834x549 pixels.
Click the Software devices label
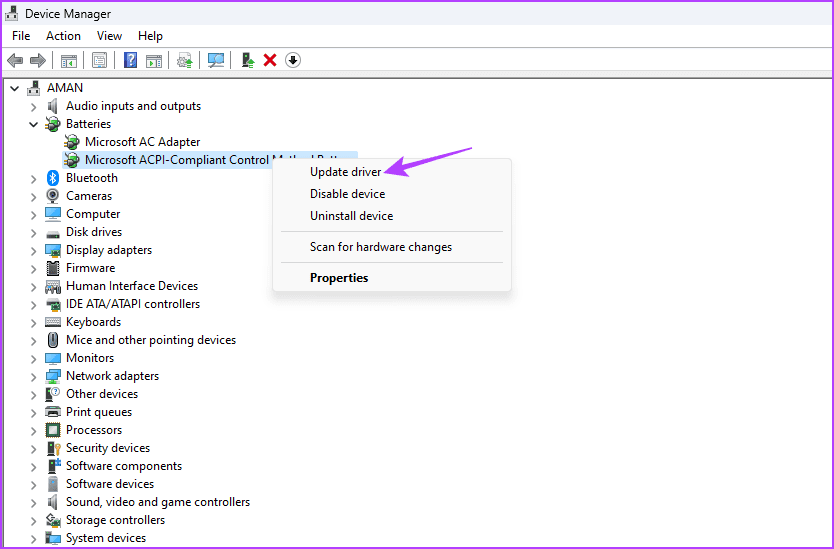[110, 484]
